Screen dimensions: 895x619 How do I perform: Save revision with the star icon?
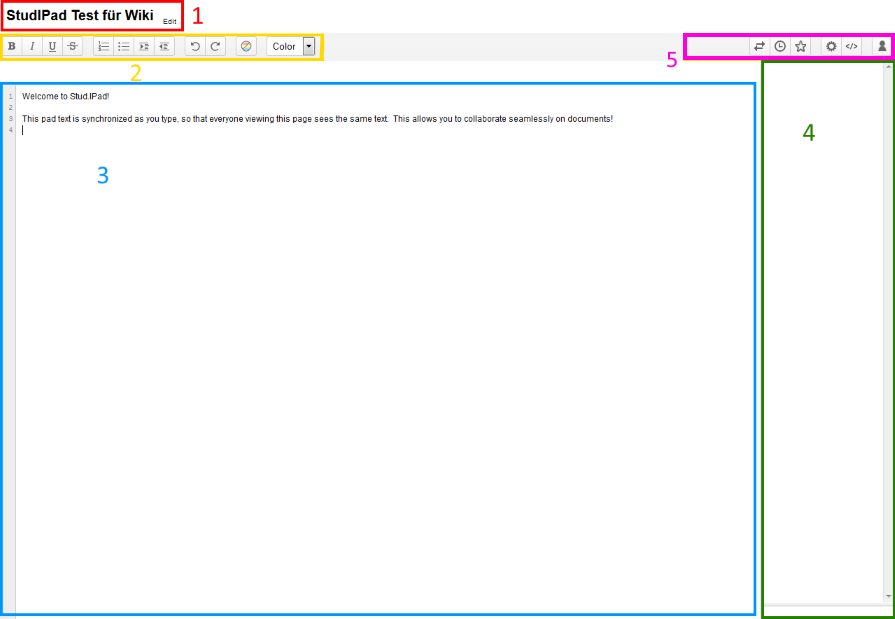click(800, 46)
